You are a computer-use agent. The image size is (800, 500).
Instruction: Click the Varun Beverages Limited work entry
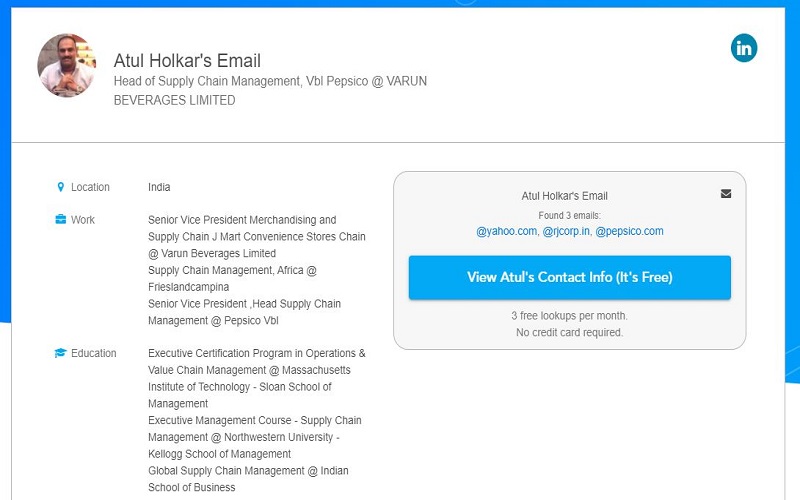pos(257,237)
